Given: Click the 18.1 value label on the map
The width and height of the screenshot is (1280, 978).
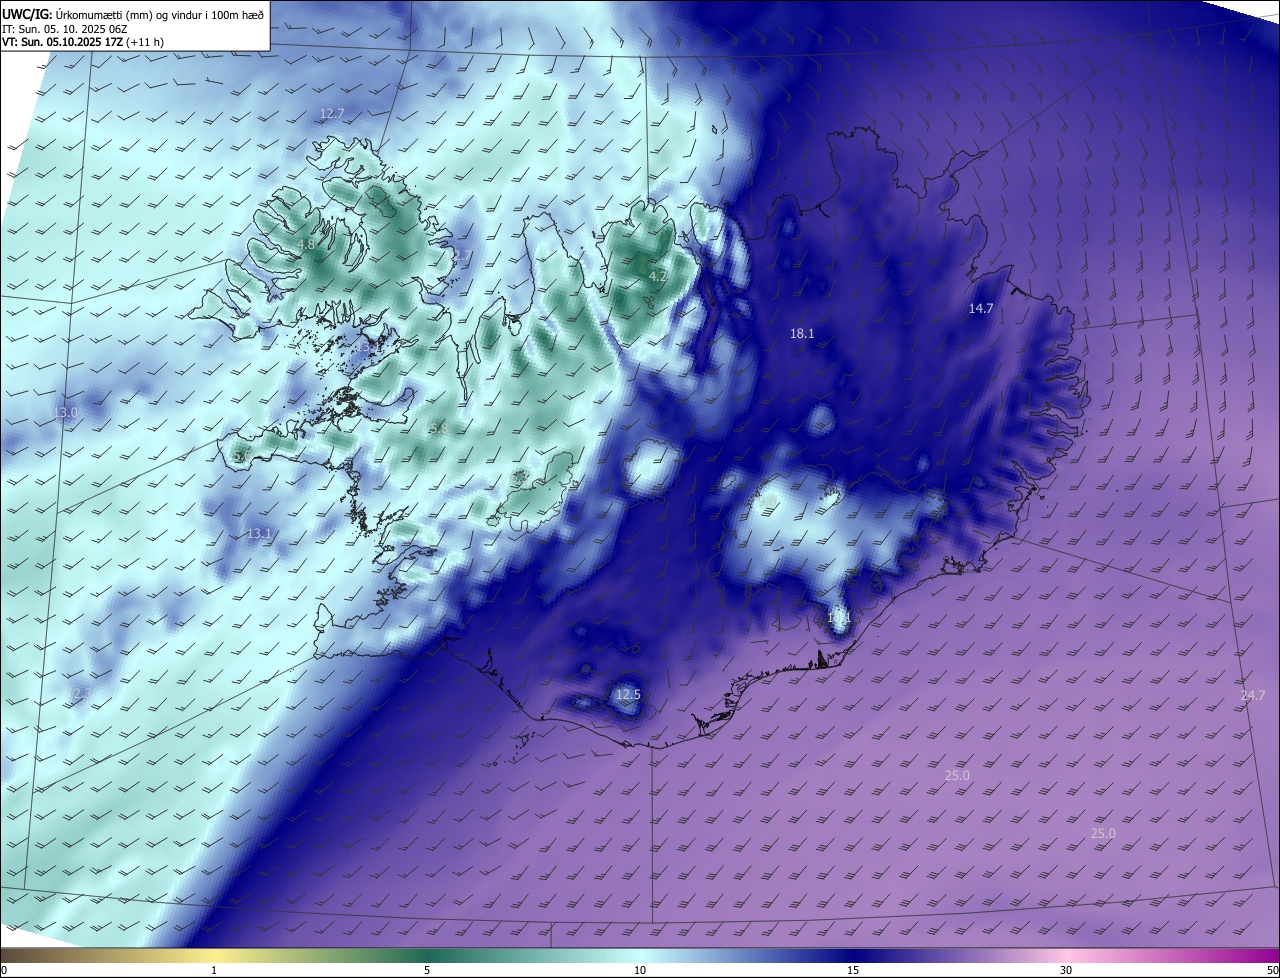Looking at the screenshot, I should tap(802, 334).
